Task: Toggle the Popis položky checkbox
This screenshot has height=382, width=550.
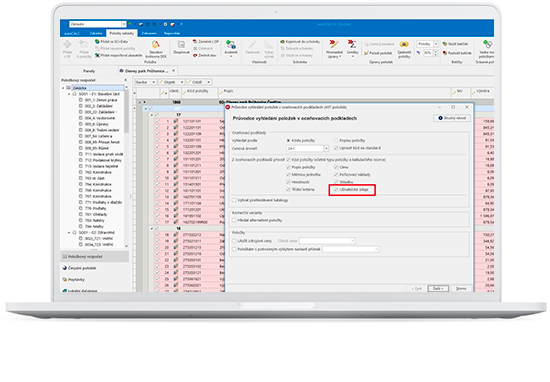Action: 289,167
